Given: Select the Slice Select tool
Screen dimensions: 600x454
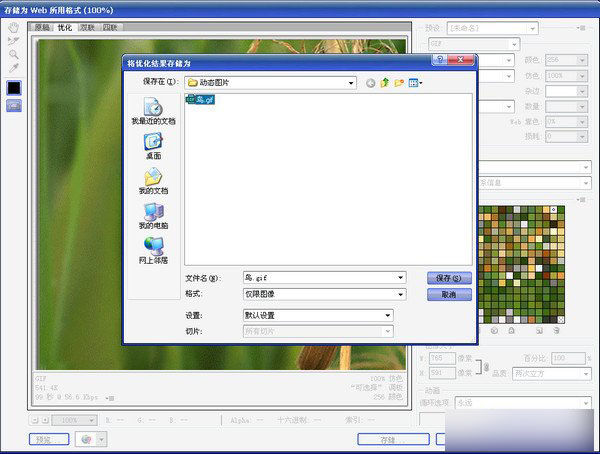Looking at the screenshot, I should click(x=13, y=40).
